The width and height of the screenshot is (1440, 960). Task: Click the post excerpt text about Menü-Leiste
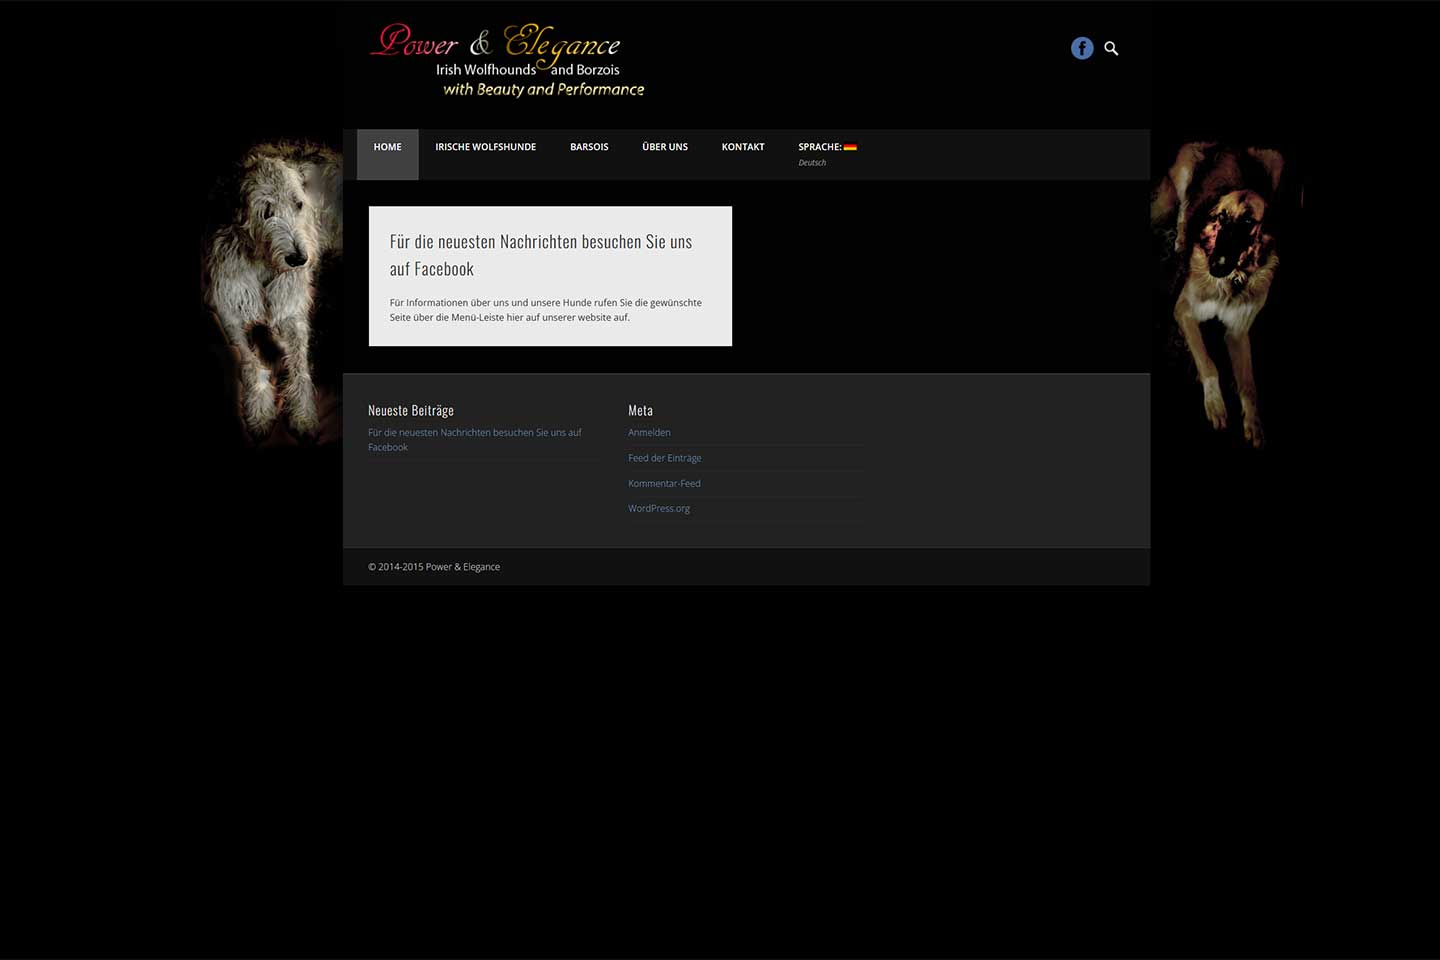[x=545, y=310]
